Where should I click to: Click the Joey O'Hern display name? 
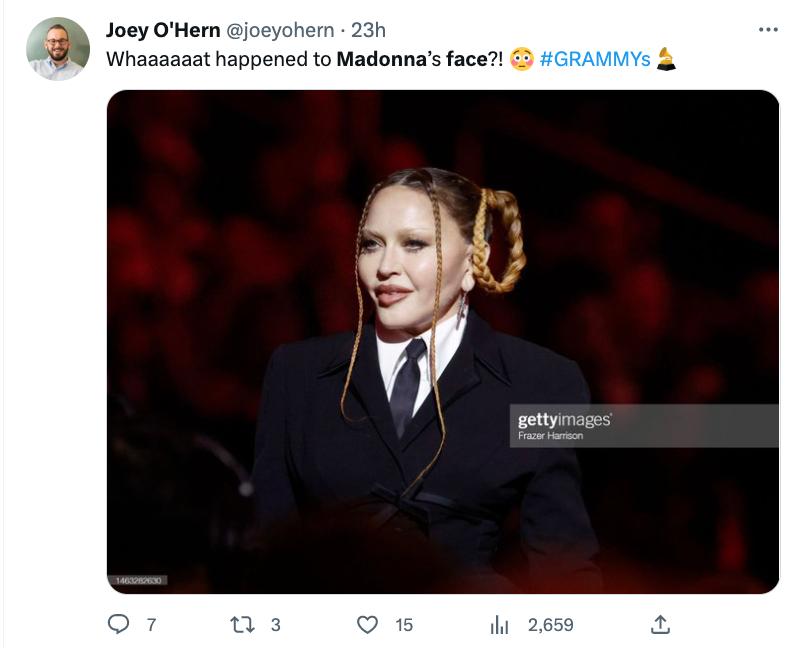[x=163, y=30]
